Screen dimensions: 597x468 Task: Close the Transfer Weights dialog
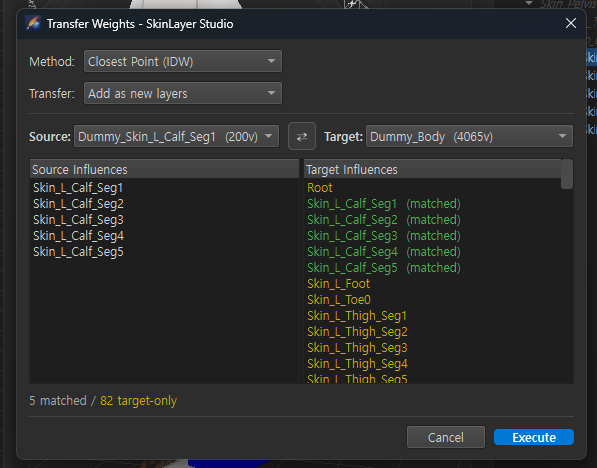pos(571,23)
